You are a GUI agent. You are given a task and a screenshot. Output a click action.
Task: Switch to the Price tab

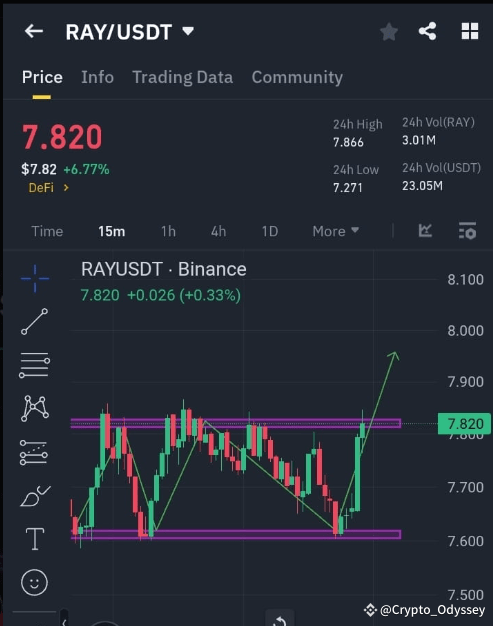point(42,77)
